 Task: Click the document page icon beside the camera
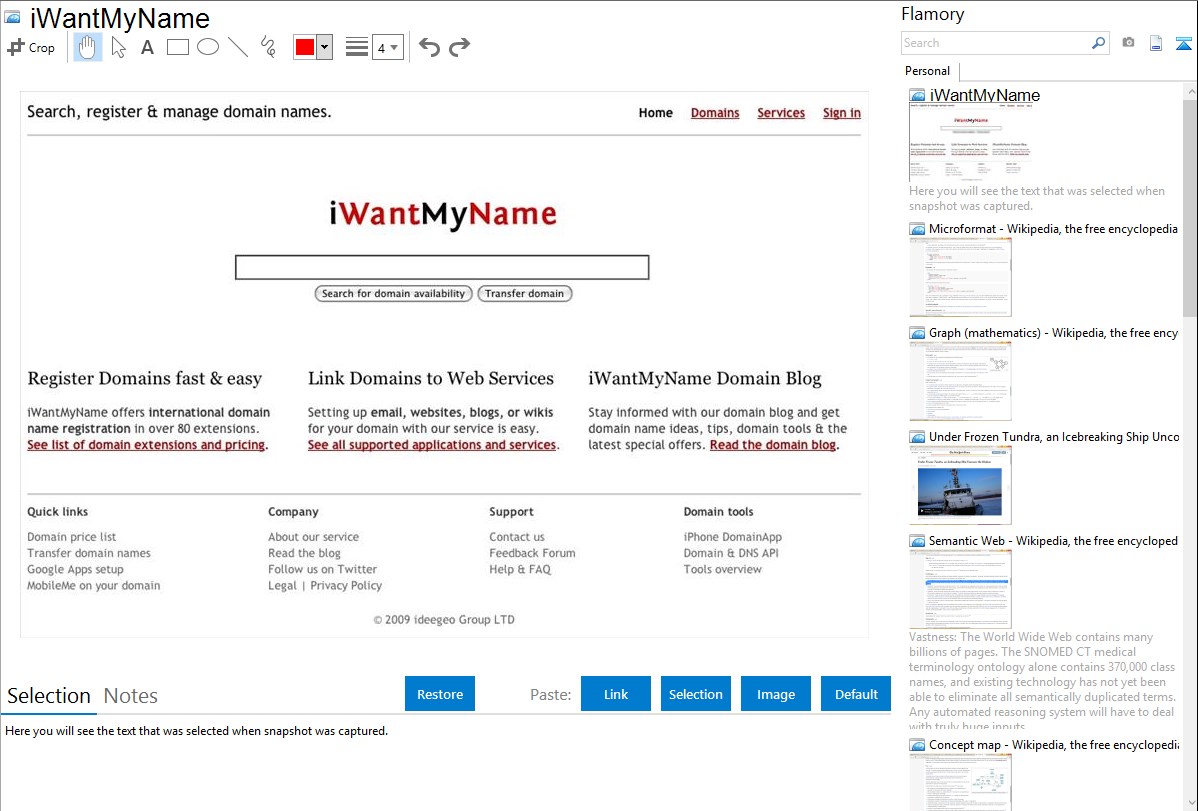(1156, 43)
